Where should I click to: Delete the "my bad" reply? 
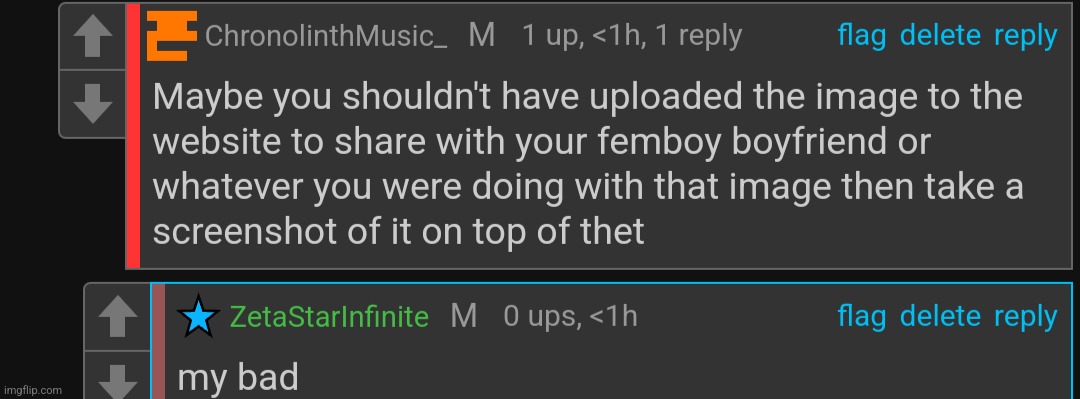tap(940, 316)
